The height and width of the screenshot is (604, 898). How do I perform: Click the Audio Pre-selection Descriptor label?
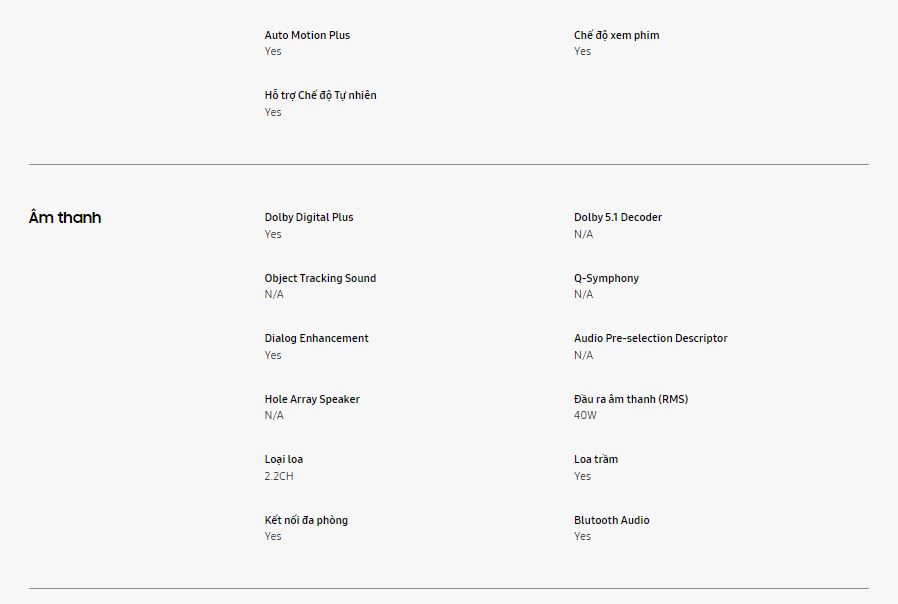point(650,338)
